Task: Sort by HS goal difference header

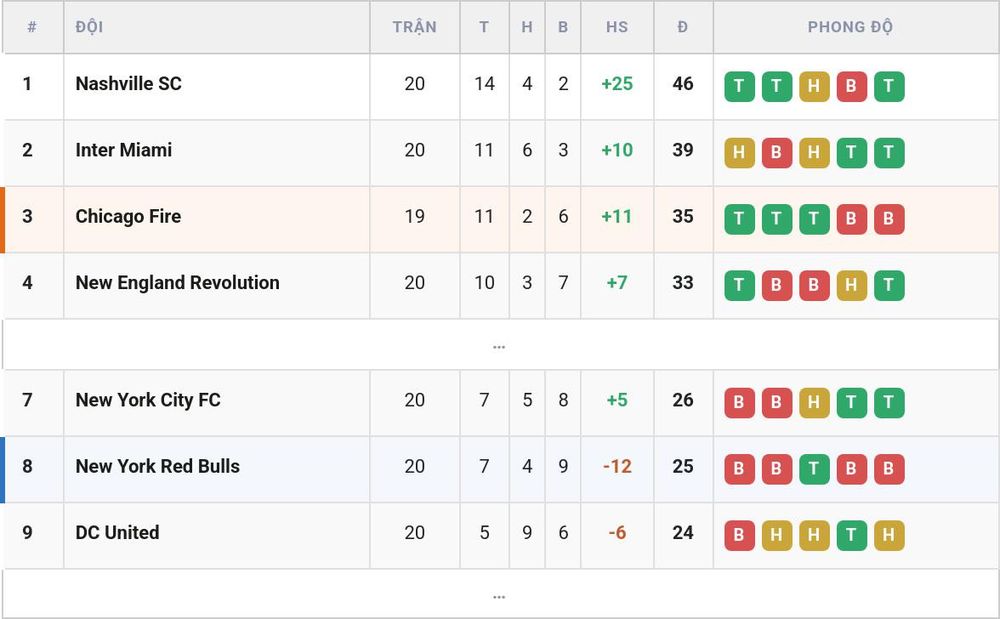Action: pyautogui.click(x=617, y=27)
